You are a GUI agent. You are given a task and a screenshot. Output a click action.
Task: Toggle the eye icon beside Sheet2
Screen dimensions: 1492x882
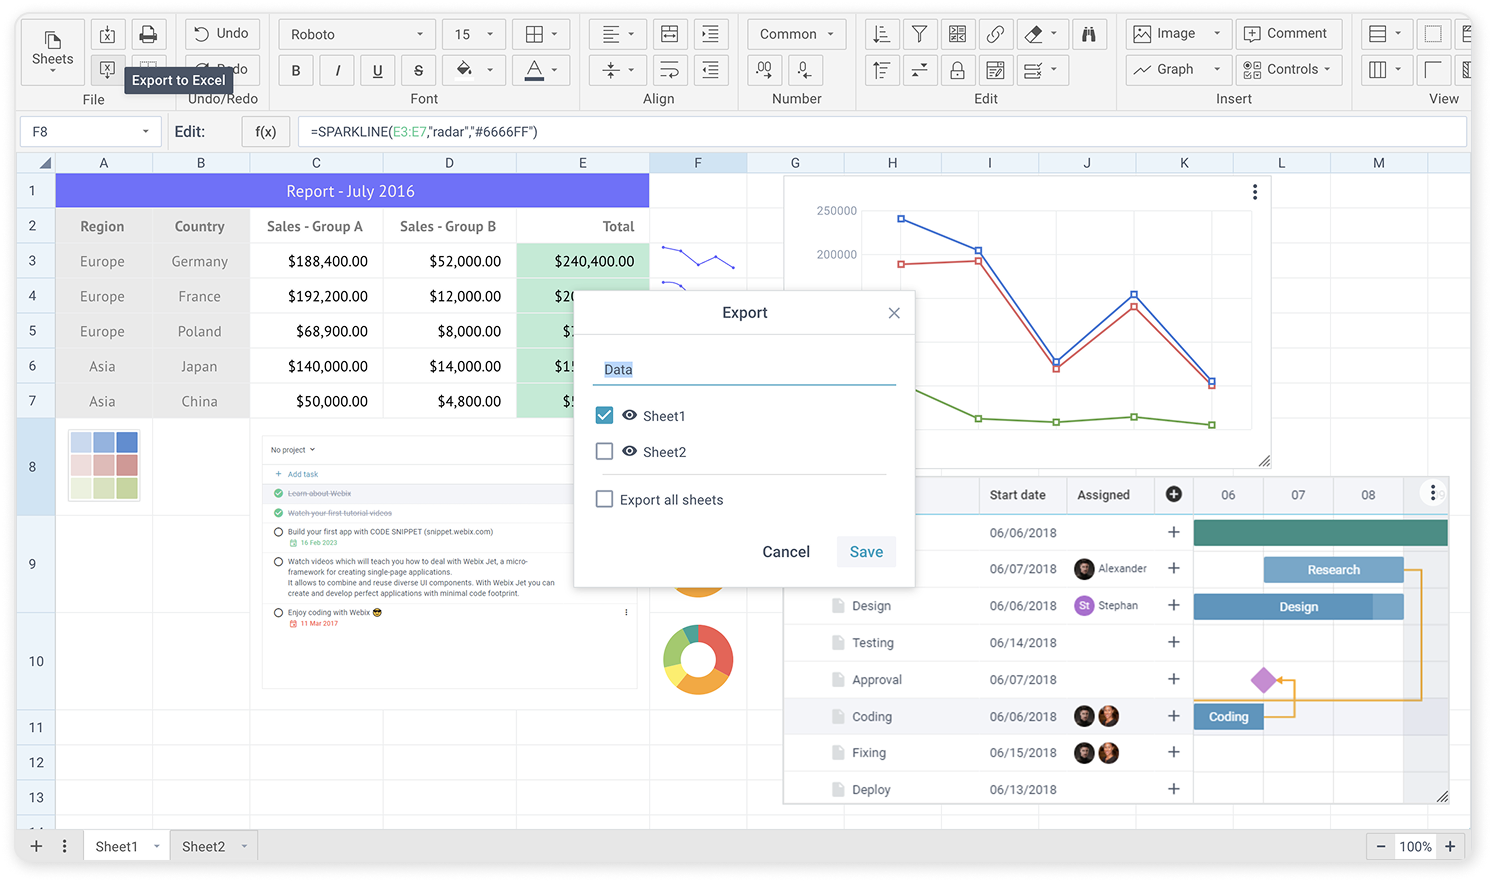629,451
